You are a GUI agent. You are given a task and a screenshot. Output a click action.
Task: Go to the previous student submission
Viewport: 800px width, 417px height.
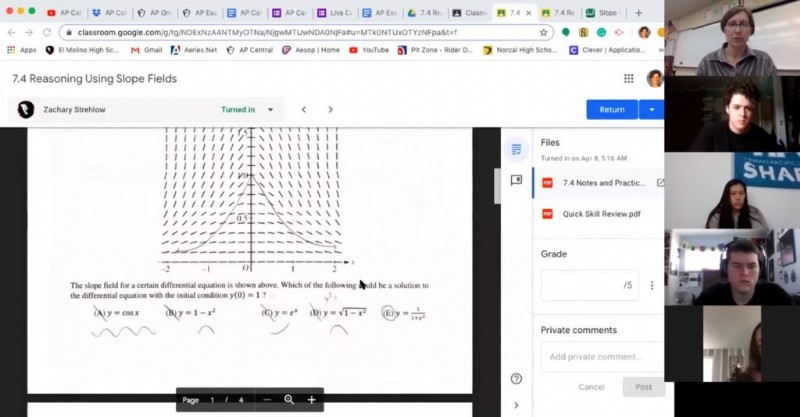[x=304, y=110]
